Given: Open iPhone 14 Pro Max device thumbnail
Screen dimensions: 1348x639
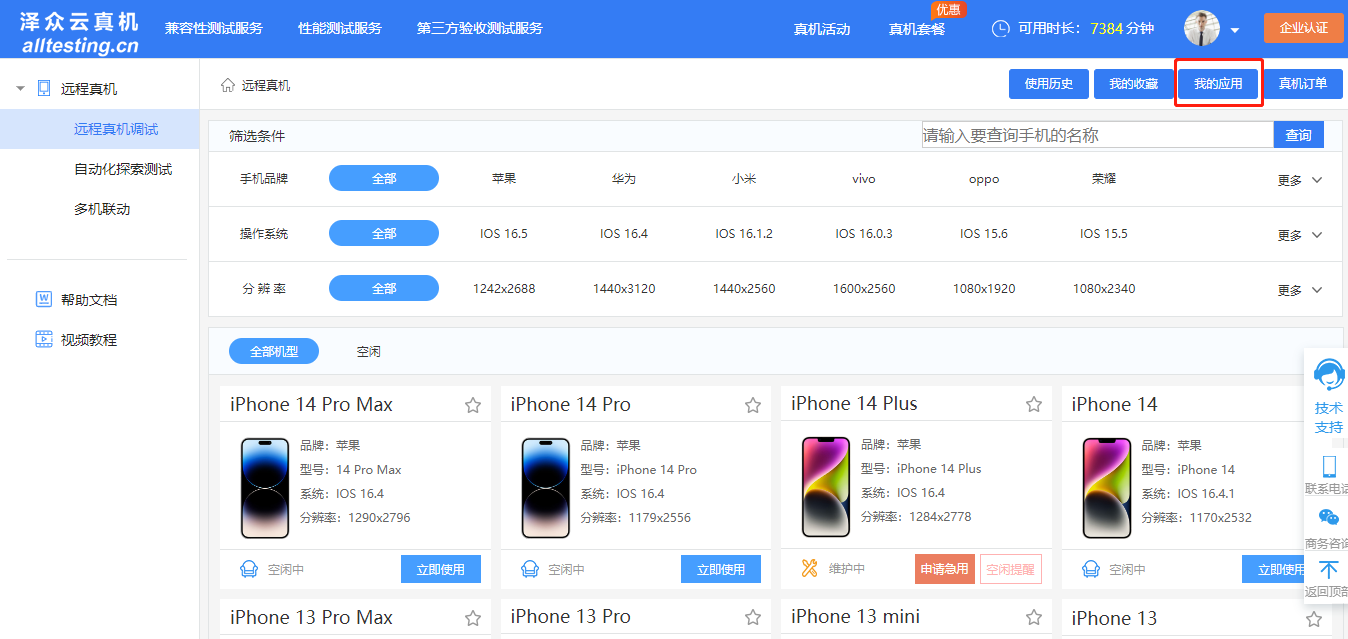Looking at the screenshot, I should pos(265,488).
